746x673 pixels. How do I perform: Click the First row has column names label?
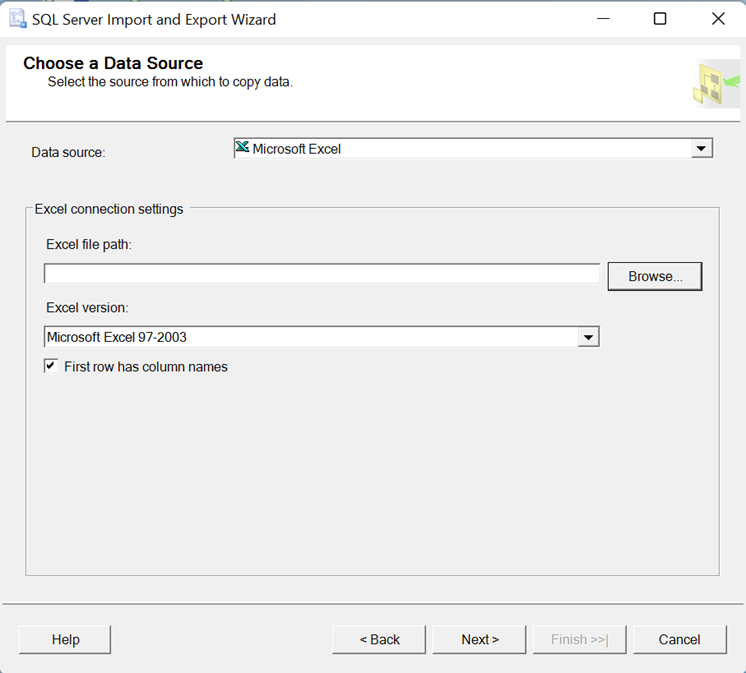tap(146, 367)
